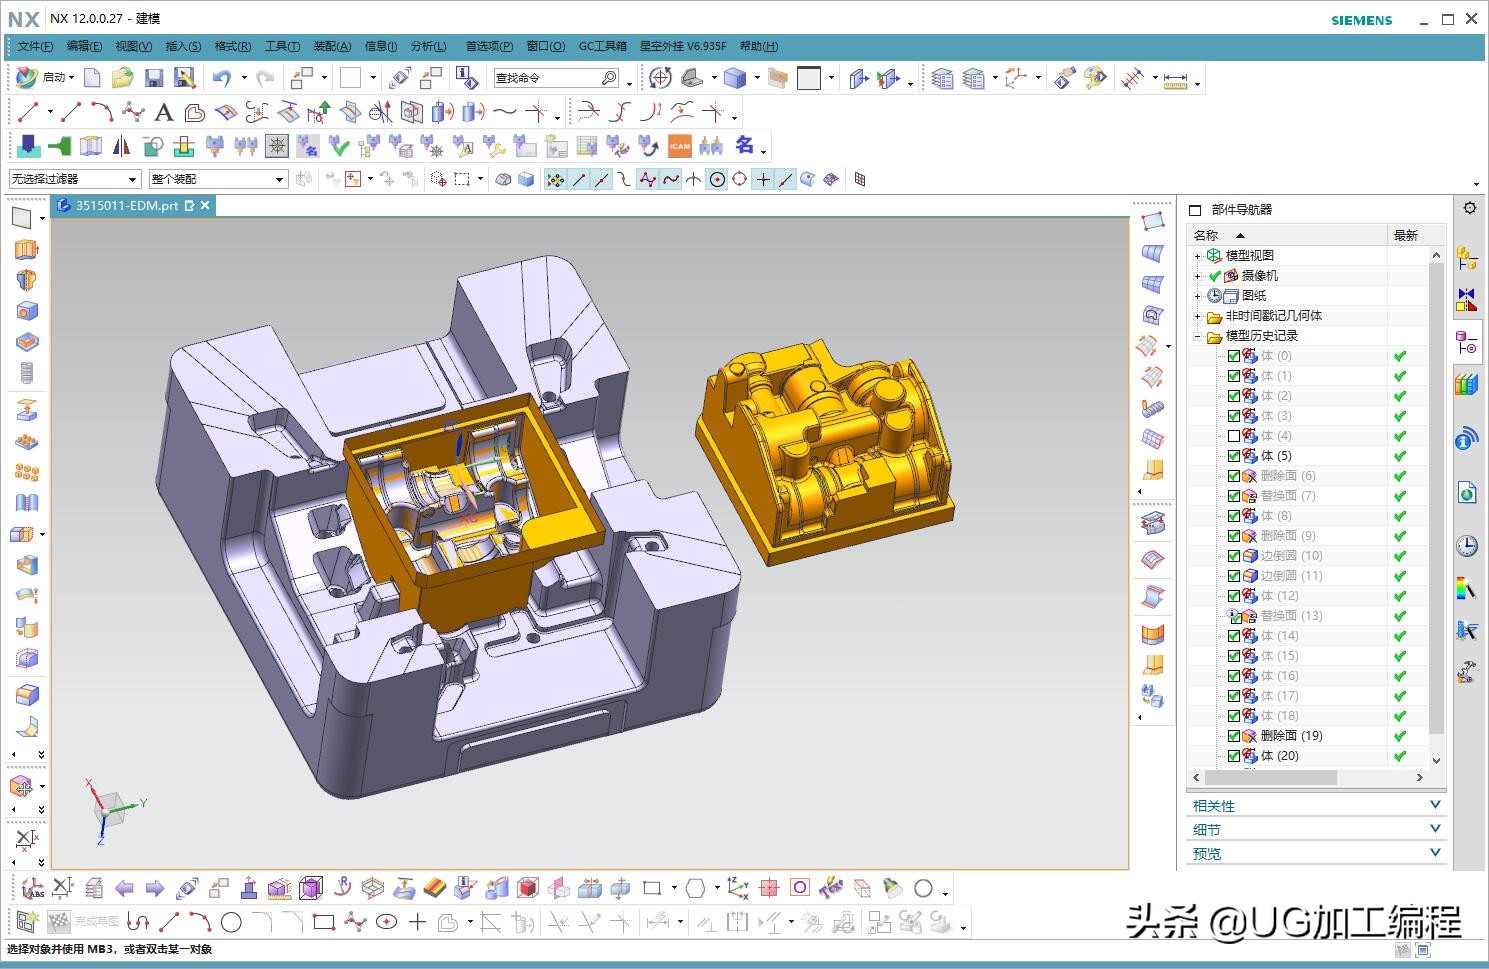The width and height of the screenshot is (1489, 969).
Task: Click the History clock icon in right sidebar
Action: coord(1466,545)
